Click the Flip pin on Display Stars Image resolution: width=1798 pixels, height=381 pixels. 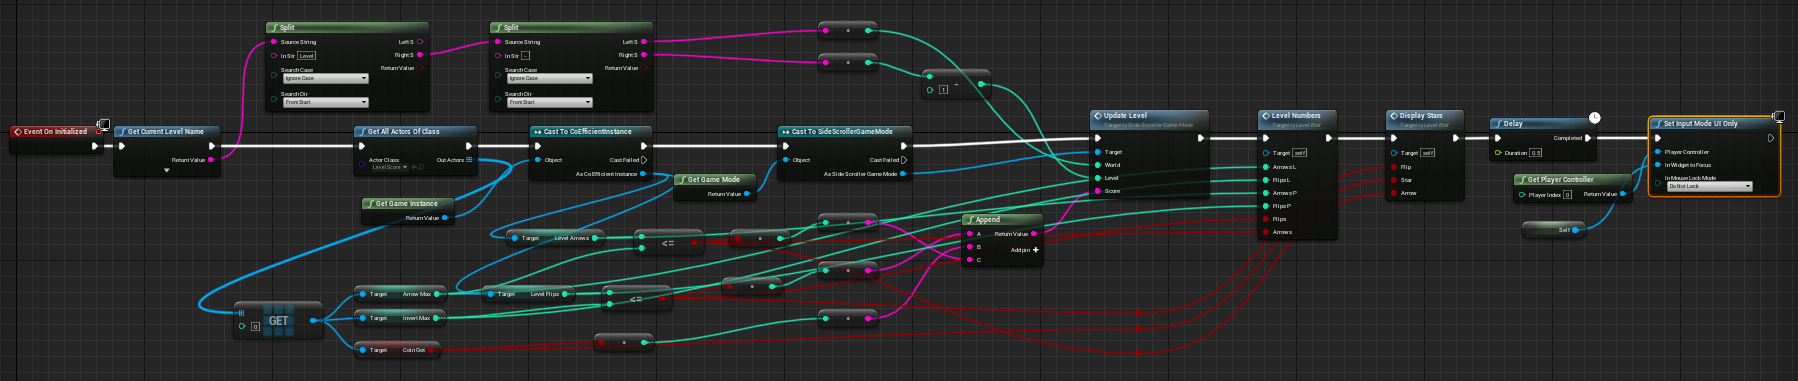click(x=1394, y=167)
